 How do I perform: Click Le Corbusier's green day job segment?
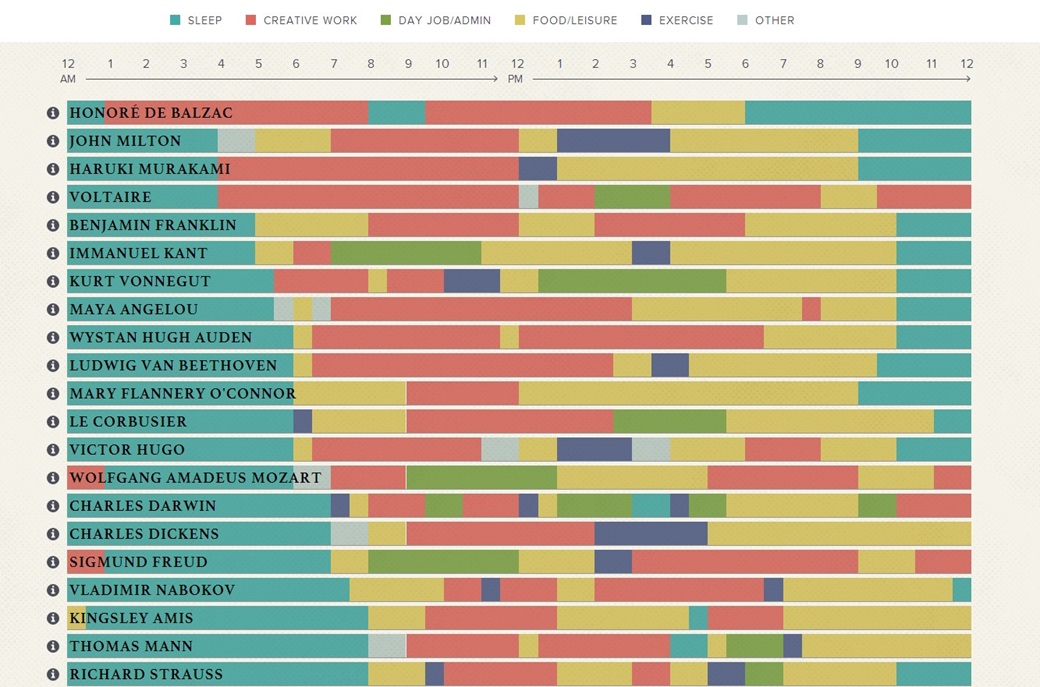[x=670, y=422]
